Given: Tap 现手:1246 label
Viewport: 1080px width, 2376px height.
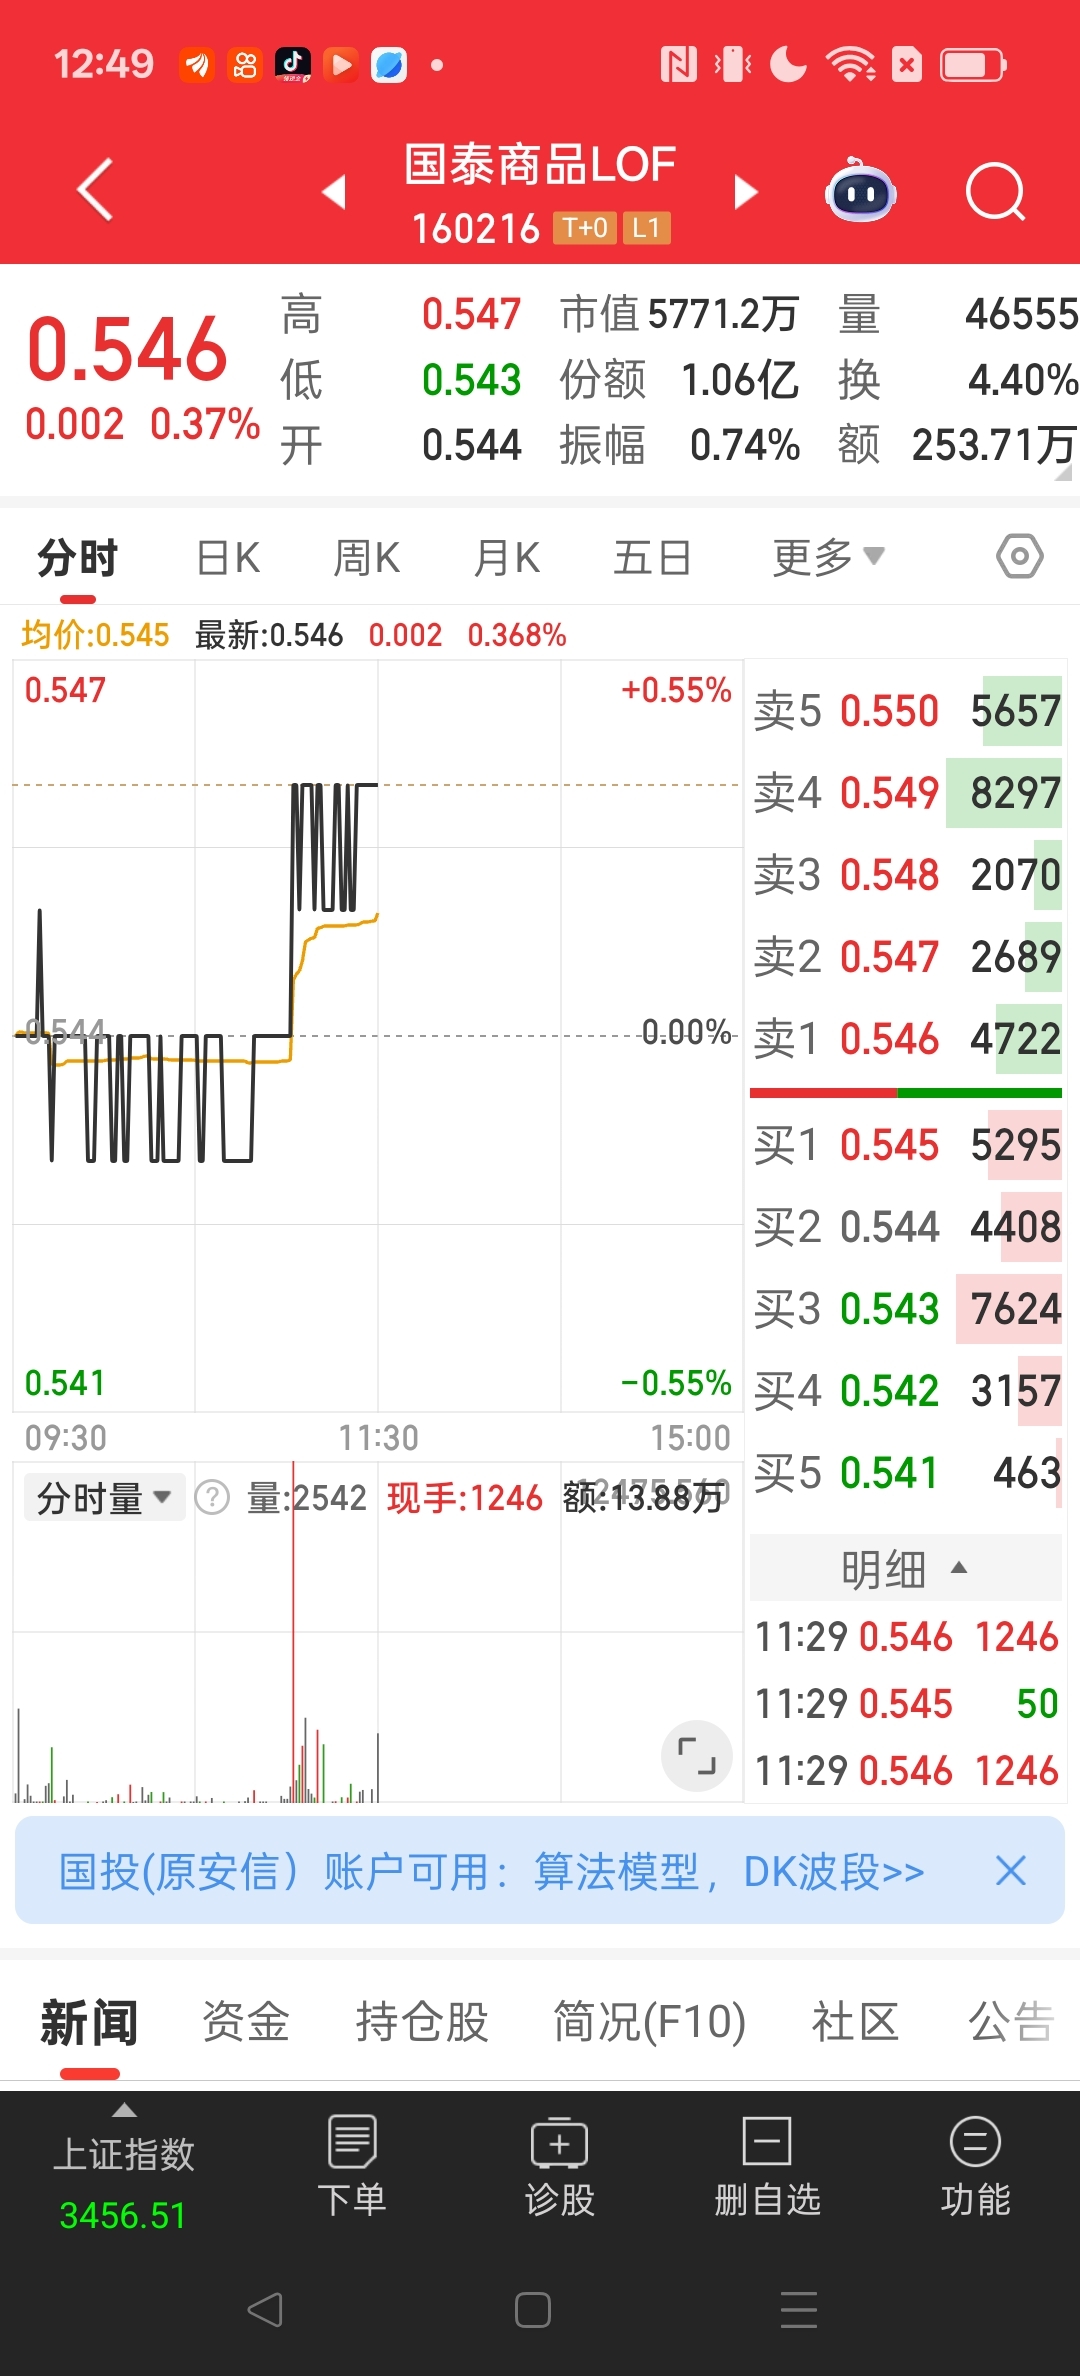Looking at the screenshot, I should (465, 1498).
